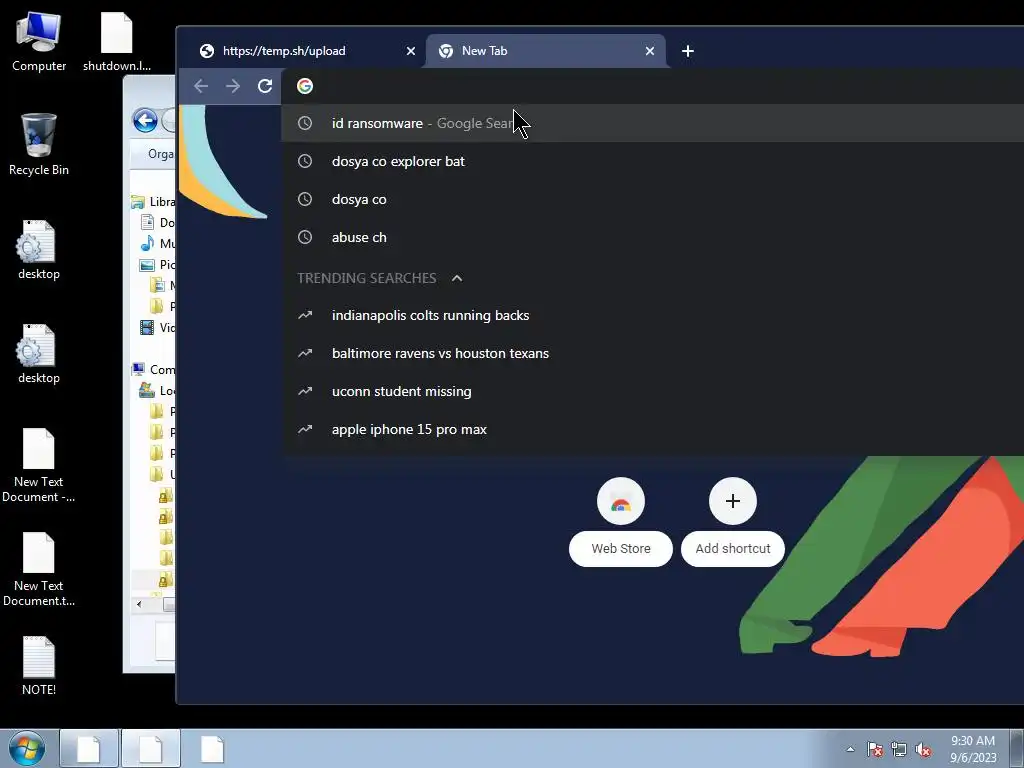Open Action Center flag tray icon
1024x768 pixels.
click(x=875, y=749)
